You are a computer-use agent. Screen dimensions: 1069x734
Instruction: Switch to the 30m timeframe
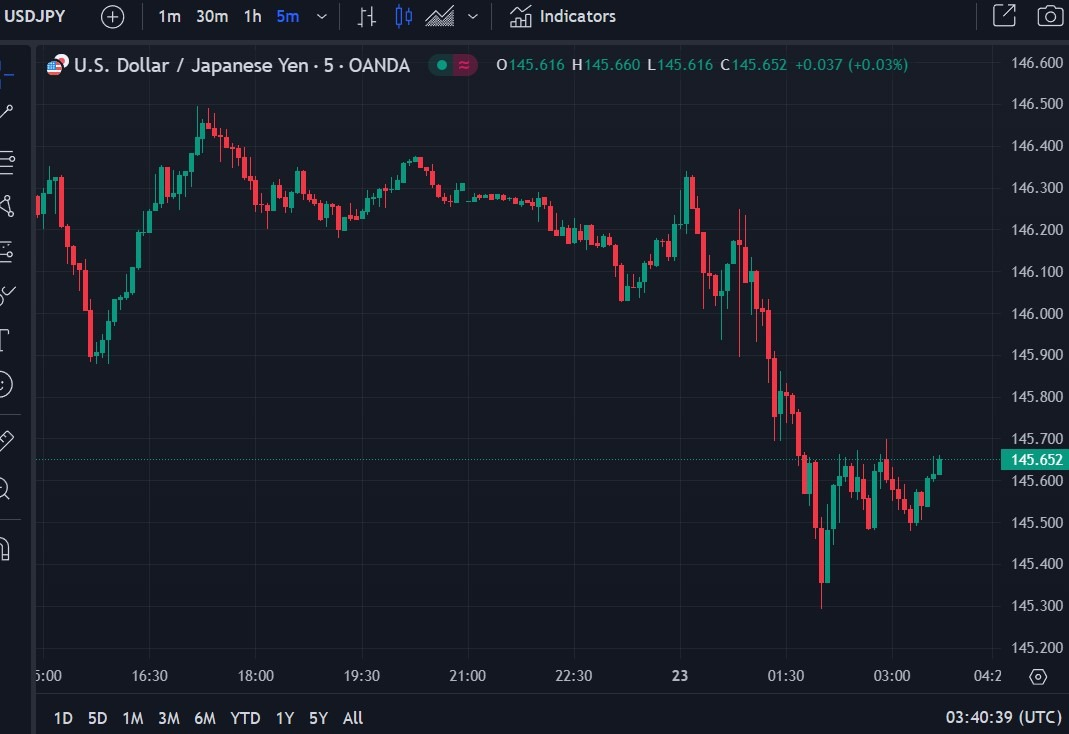click(x=212, y=16)
